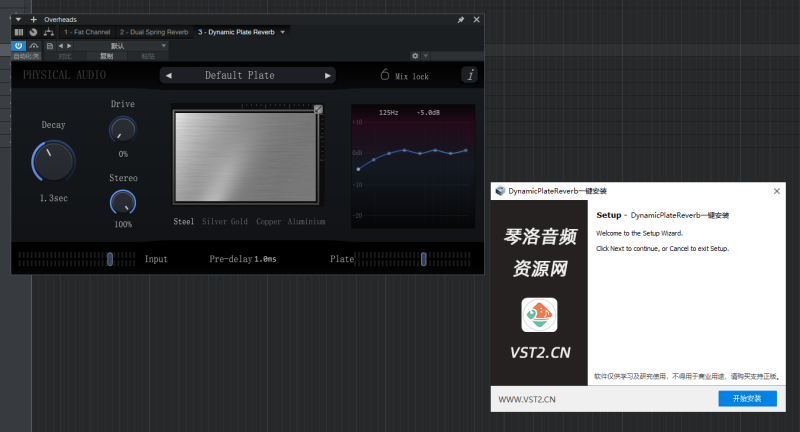Click the 粘贴 paste button
The height and width of the screenshot is (432, 800).
tap(148, 56)
